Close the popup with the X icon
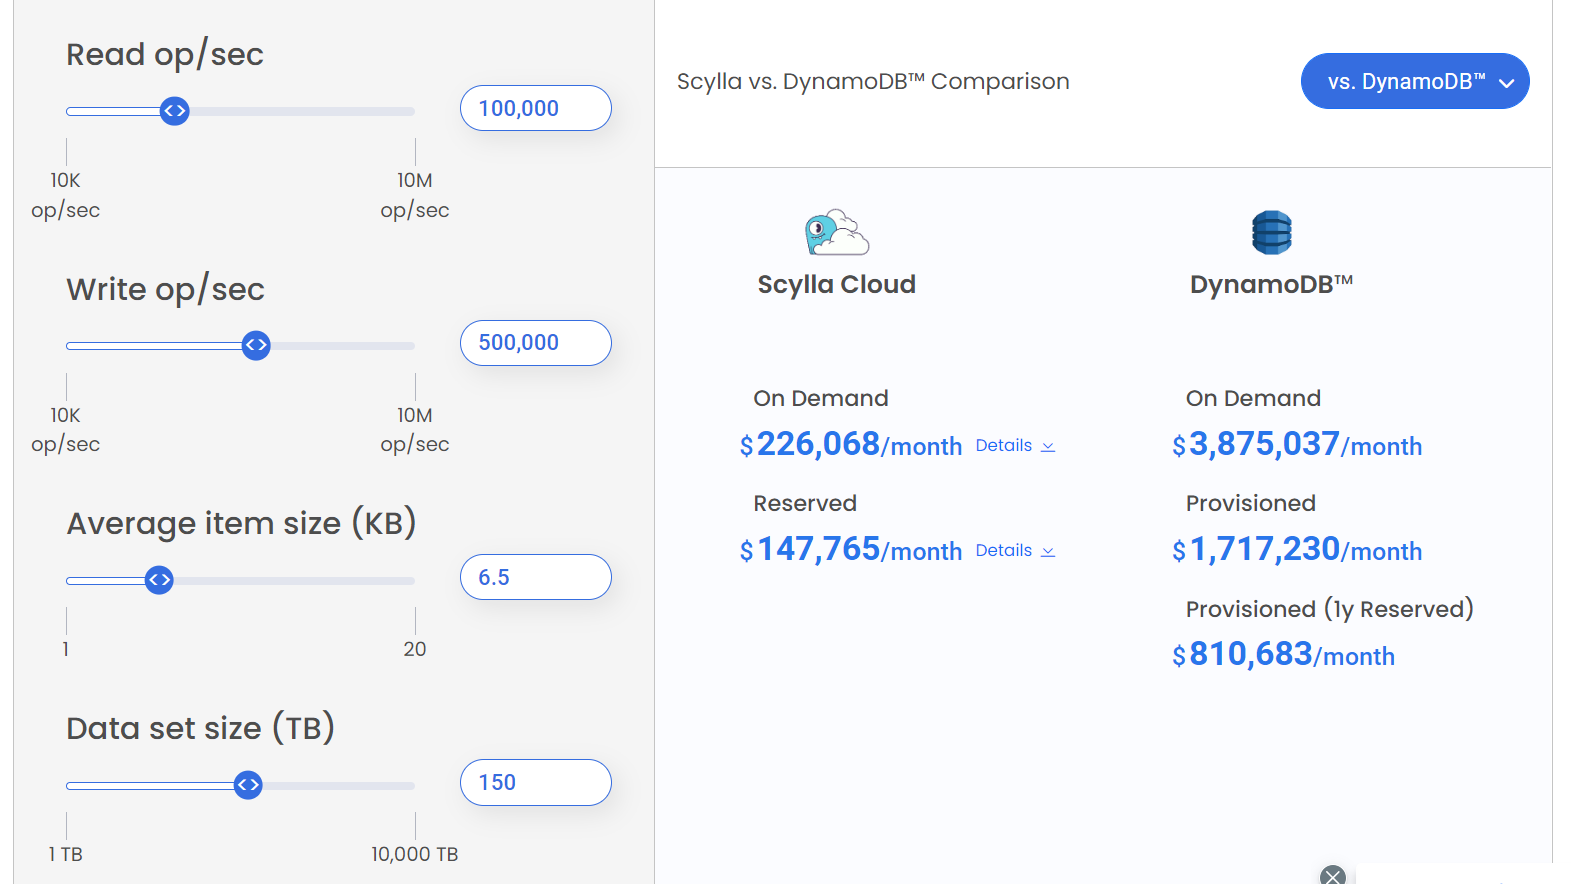 1333,876
